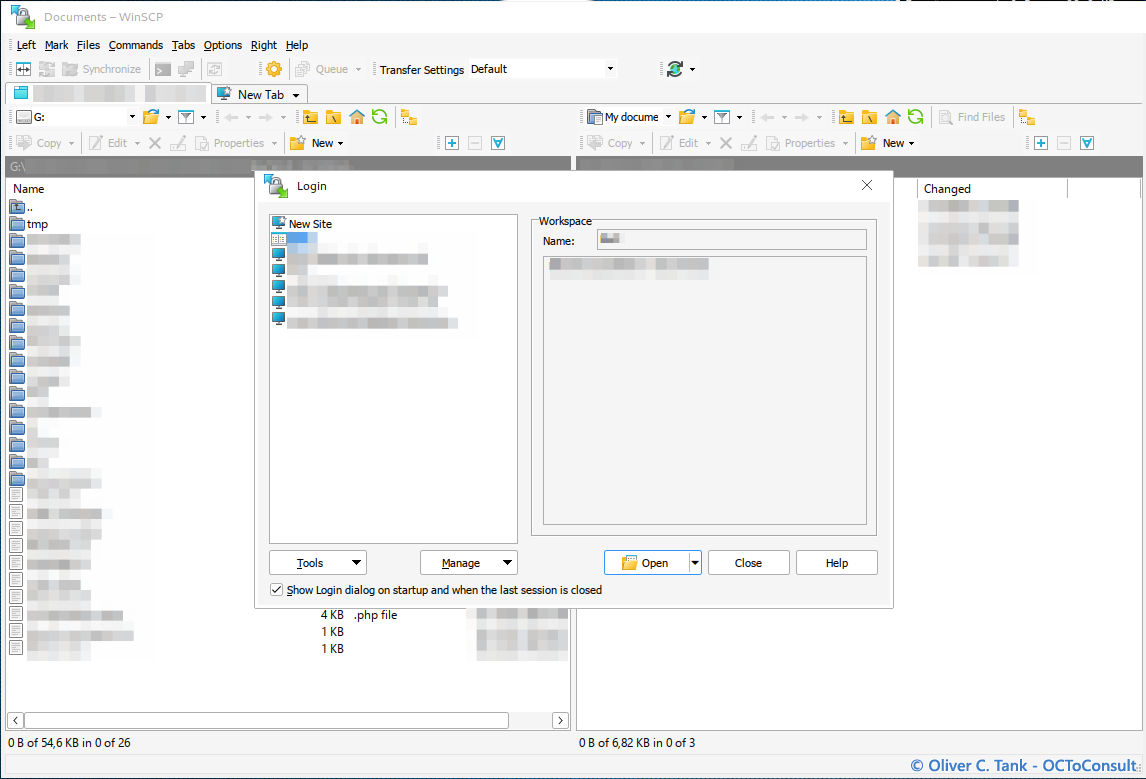Refresh the left panel directory
The height and width of the screenshot is (779, 1146).
click(379, 117)
